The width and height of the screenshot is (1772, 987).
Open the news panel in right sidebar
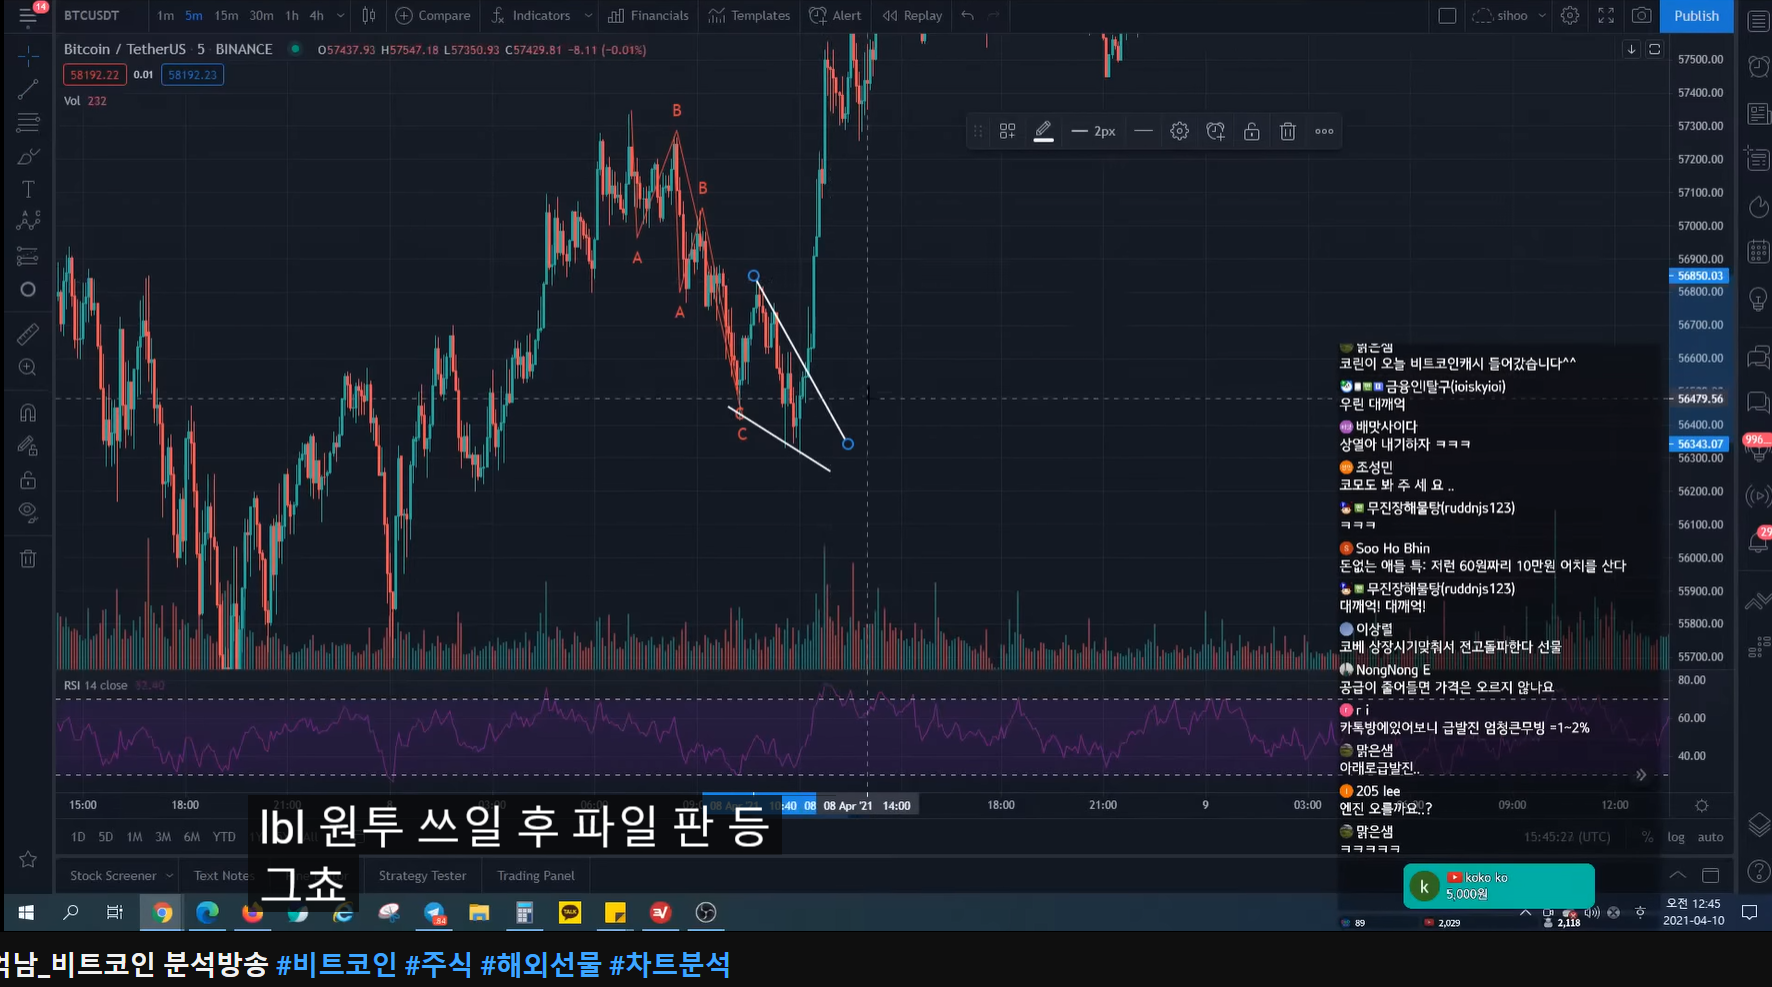click(1758, 113)
